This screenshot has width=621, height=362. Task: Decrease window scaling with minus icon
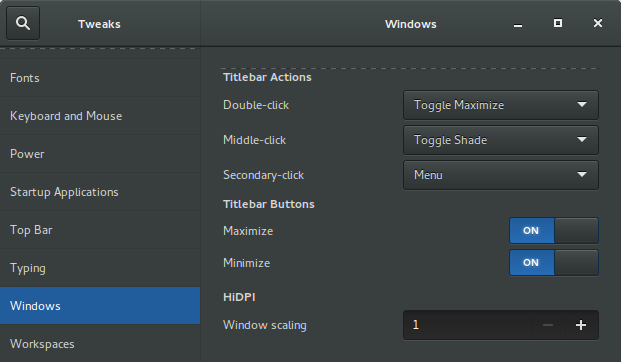click(548, 325)
